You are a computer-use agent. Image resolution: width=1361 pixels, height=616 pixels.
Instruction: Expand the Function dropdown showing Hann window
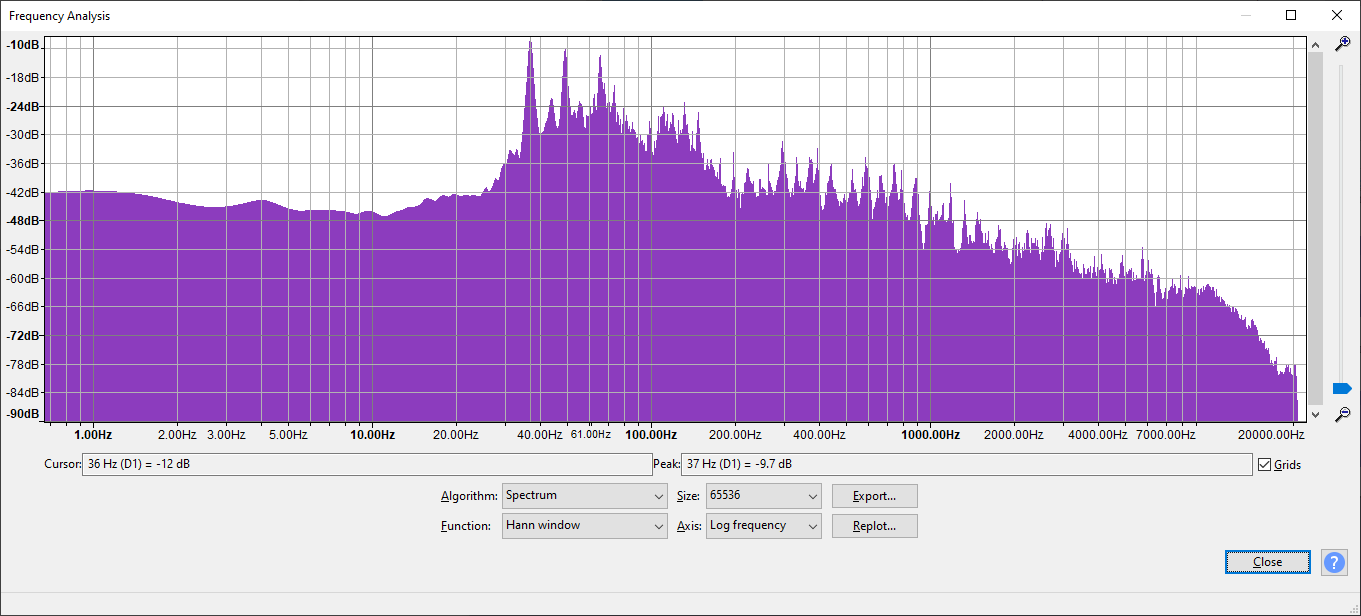[584, 525]
